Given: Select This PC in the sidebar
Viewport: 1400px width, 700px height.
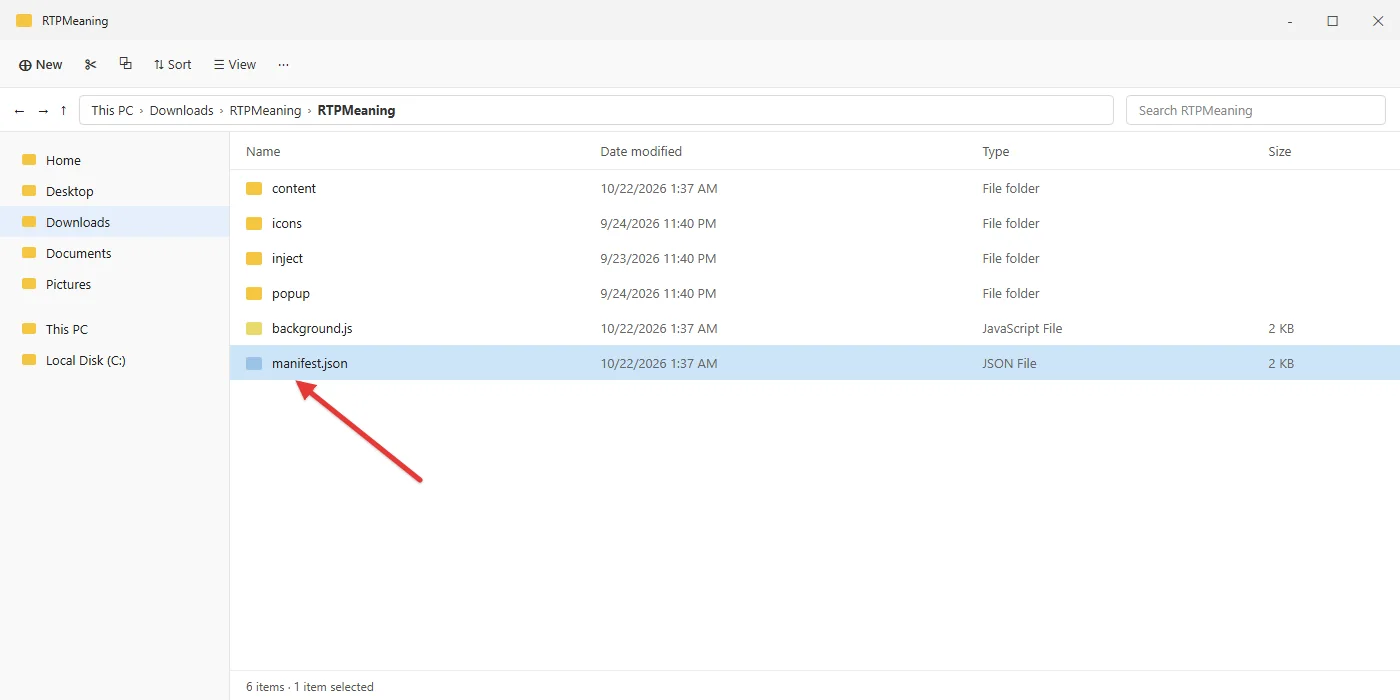Looking at the screenshot, I should (115, 329).
